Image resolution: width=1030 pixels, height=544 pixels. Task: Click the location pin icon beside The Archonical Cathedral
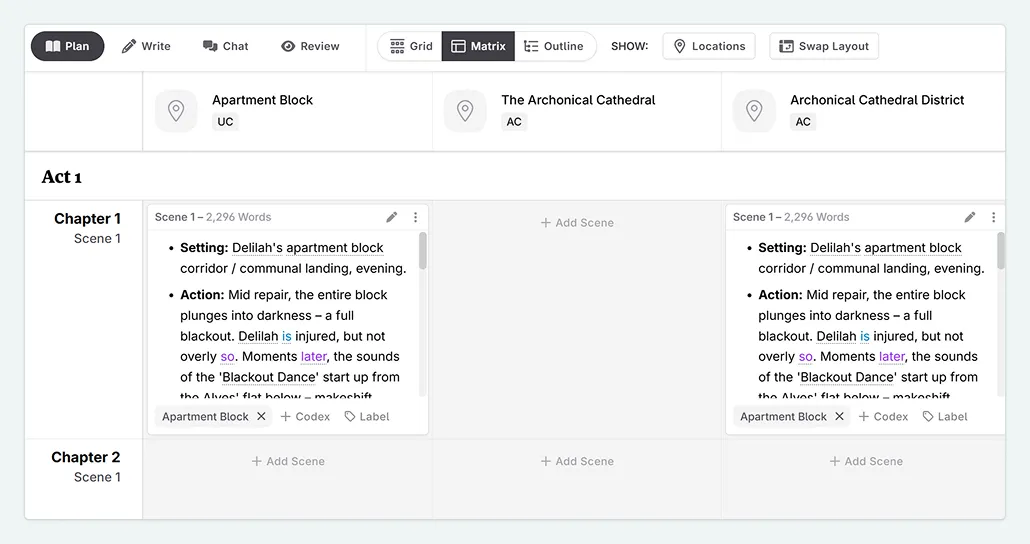point(465,110)
